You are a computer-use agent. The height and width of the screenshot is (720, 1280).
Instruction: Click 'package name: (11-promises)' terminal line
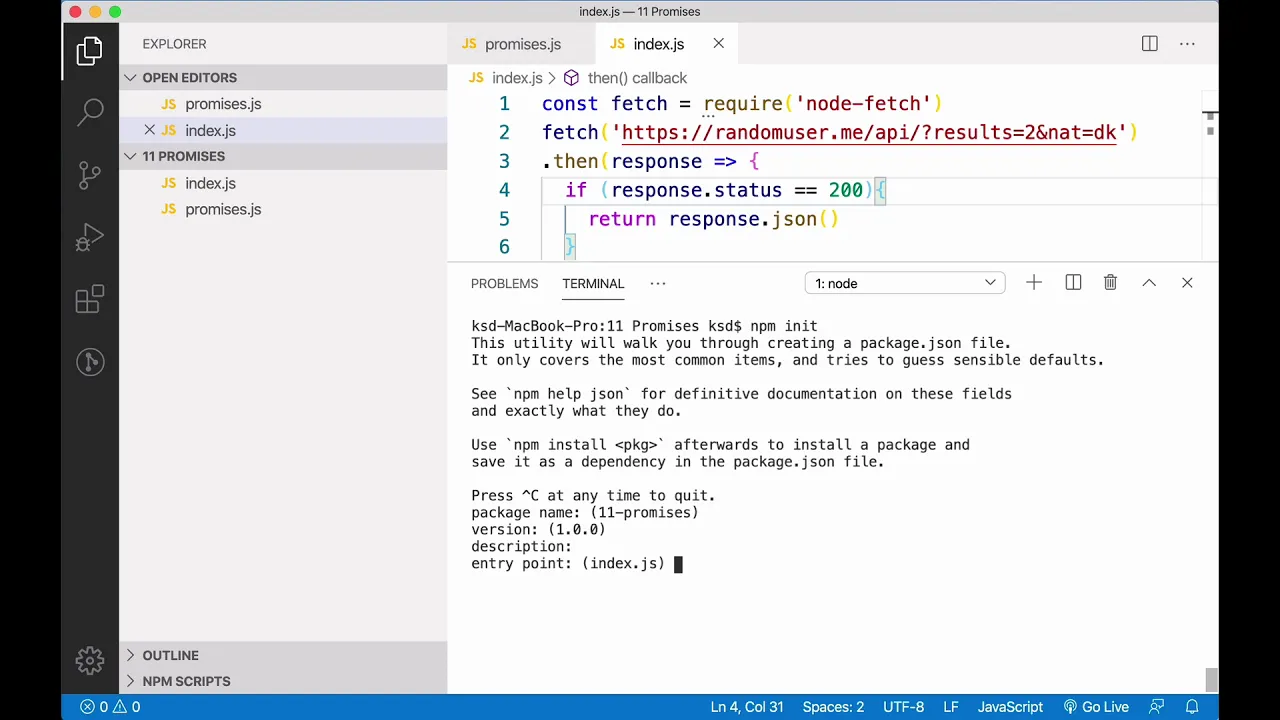(x=585, y=513)
